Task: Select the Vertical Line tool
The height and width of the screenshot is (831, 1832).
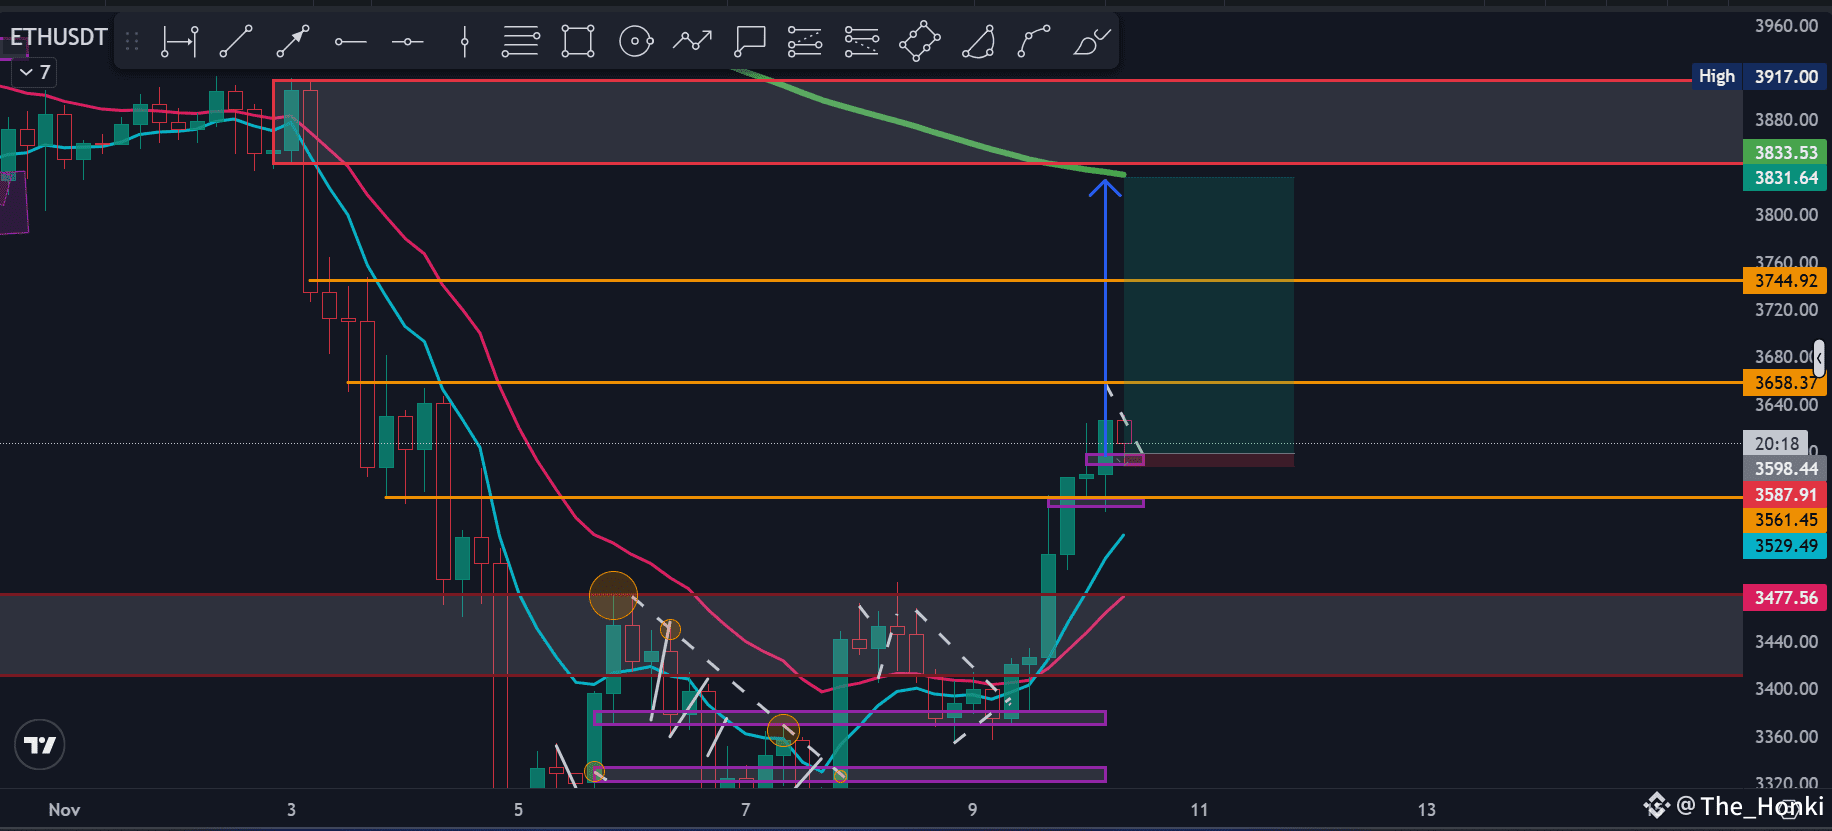Action: tap(464, 42)
